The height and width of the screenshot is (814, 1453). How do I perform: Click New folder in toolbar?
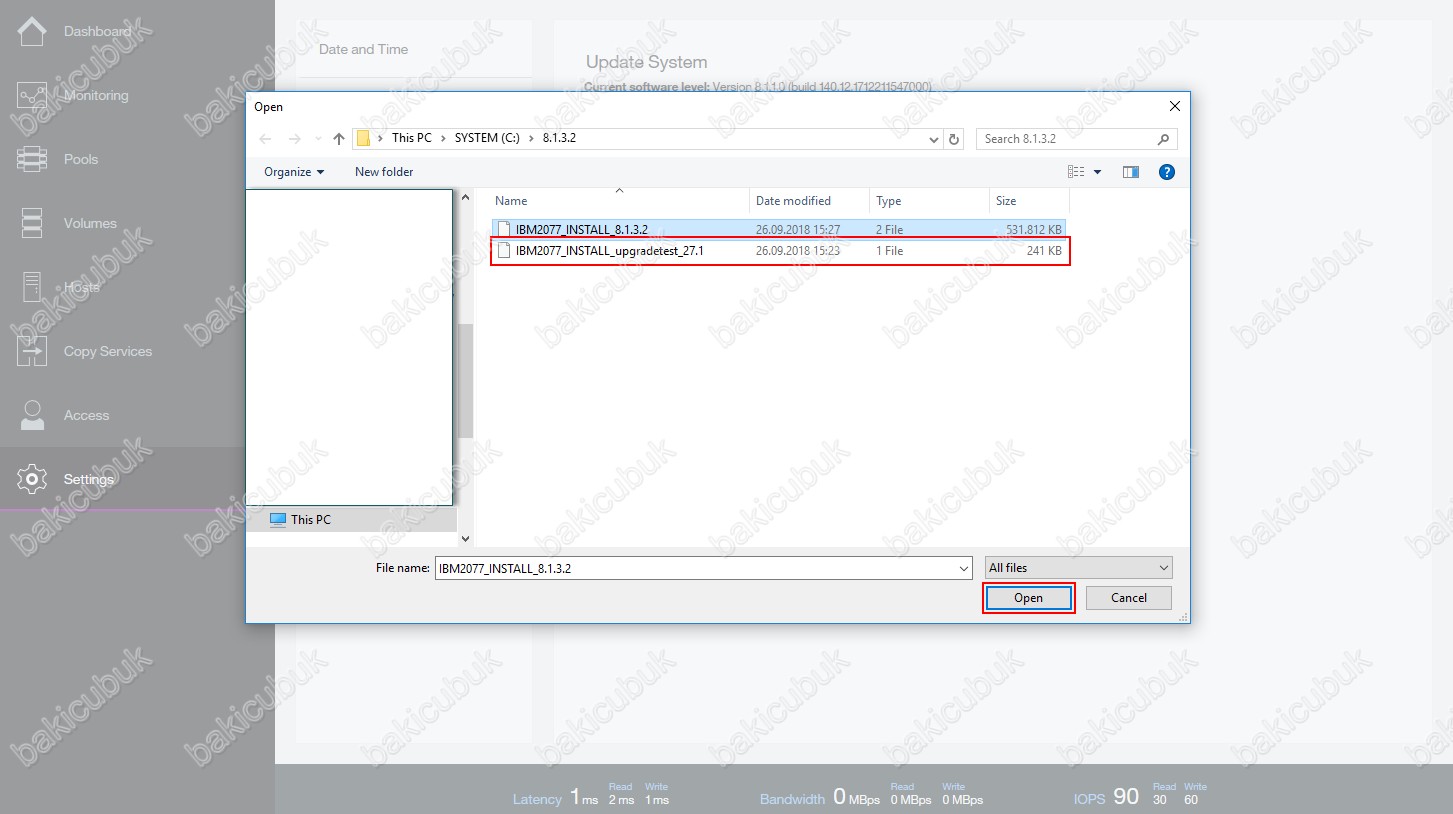[384, 172]
